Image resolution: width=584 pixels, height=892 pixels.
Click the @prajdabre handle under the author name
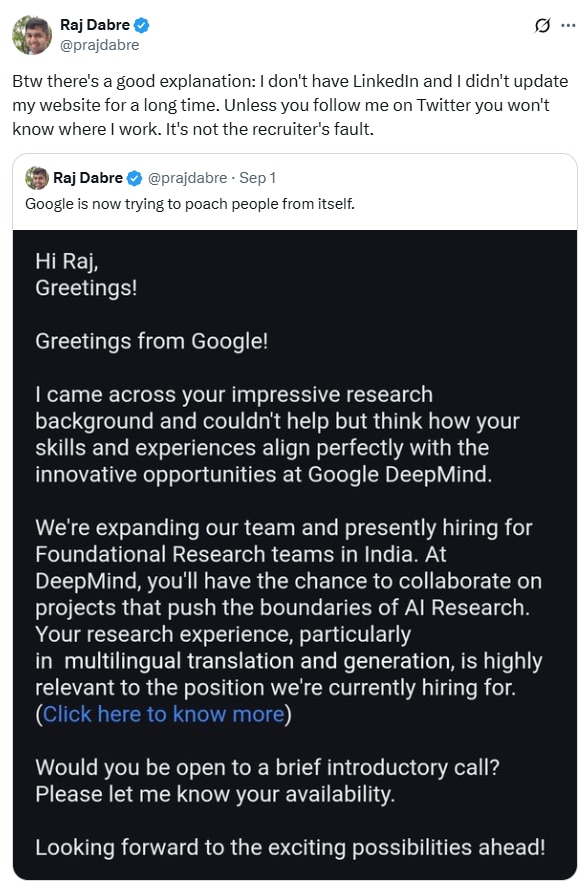click(100, 45)
